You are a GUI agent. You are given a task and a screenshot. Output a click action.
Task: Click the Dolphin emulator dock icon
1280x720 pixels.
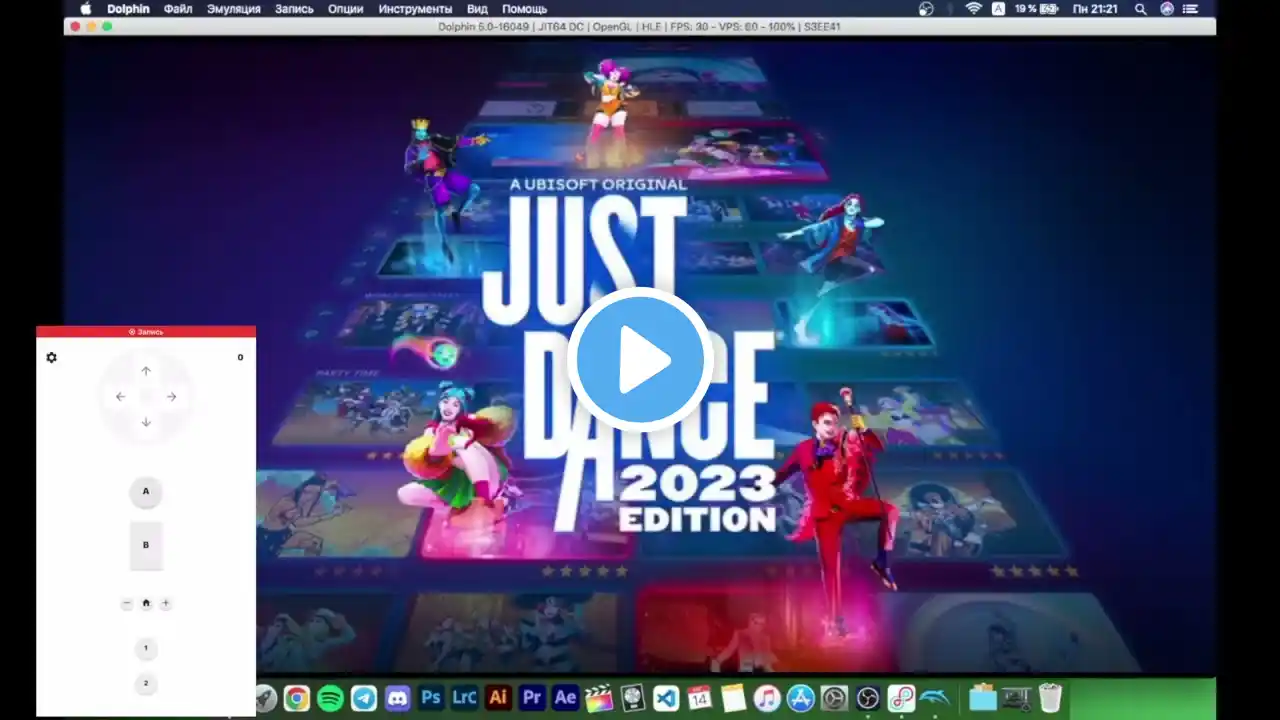pos(935,698)
